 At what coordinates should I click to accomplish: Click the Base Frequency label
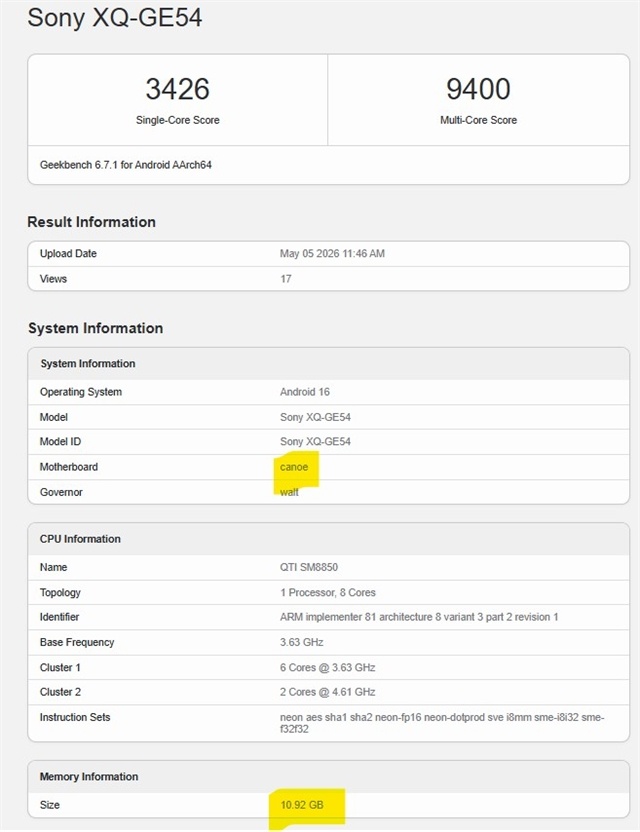click(77, 642)
